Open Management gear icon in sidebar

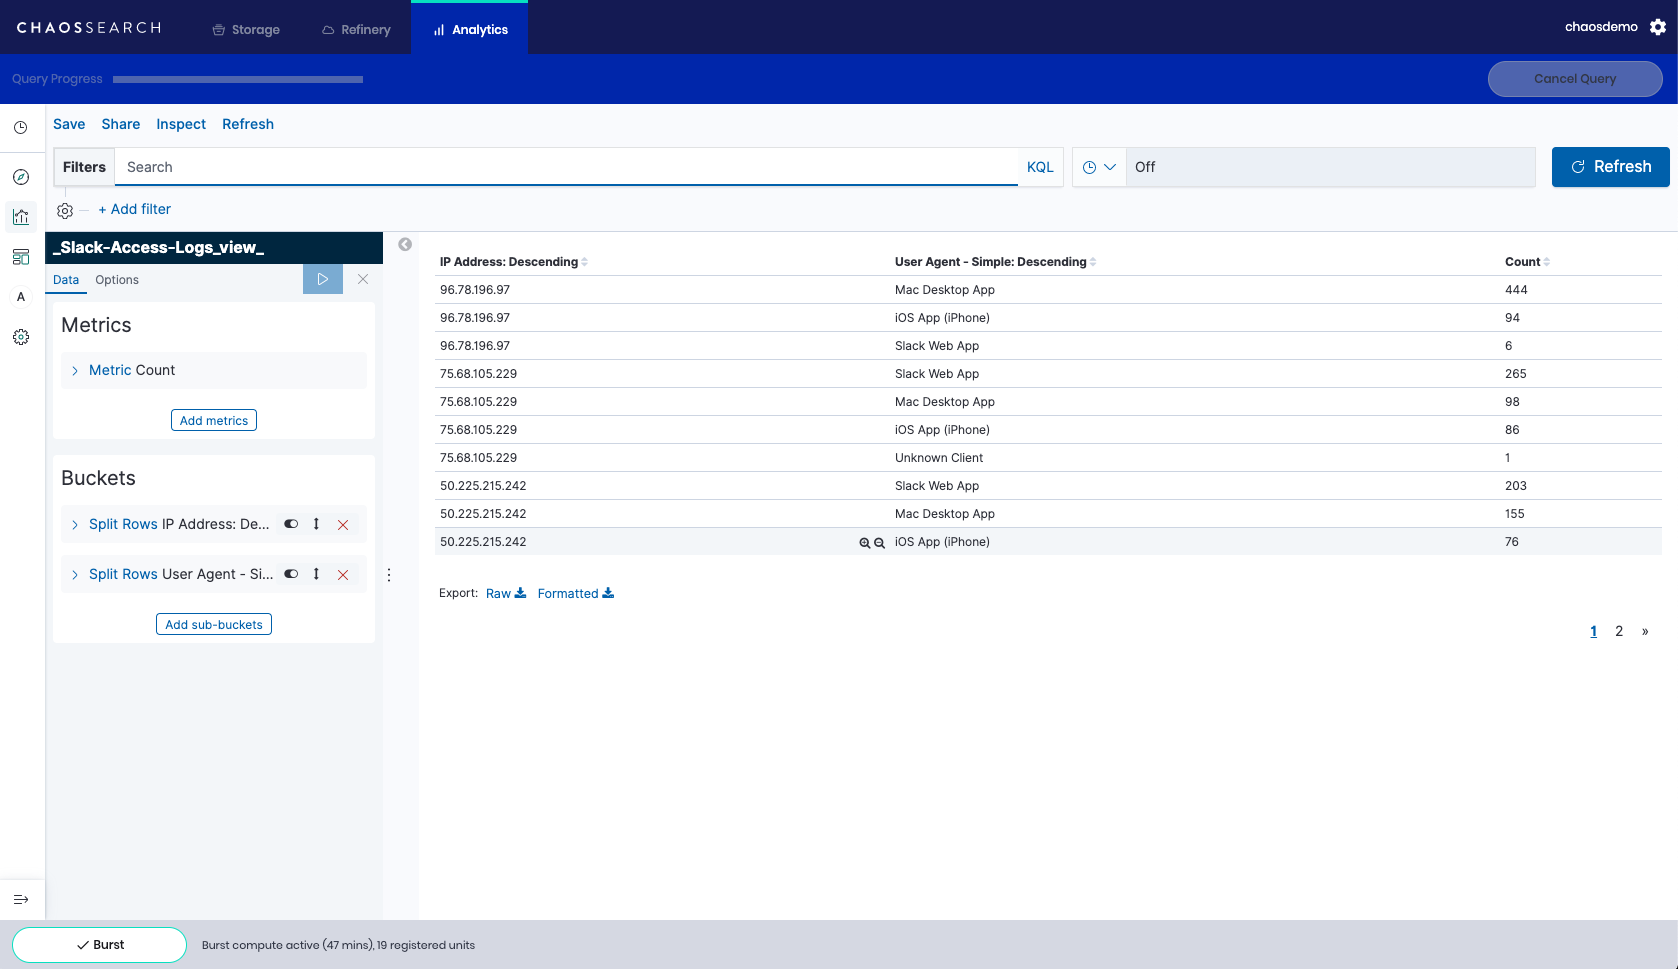coord(20,337)
